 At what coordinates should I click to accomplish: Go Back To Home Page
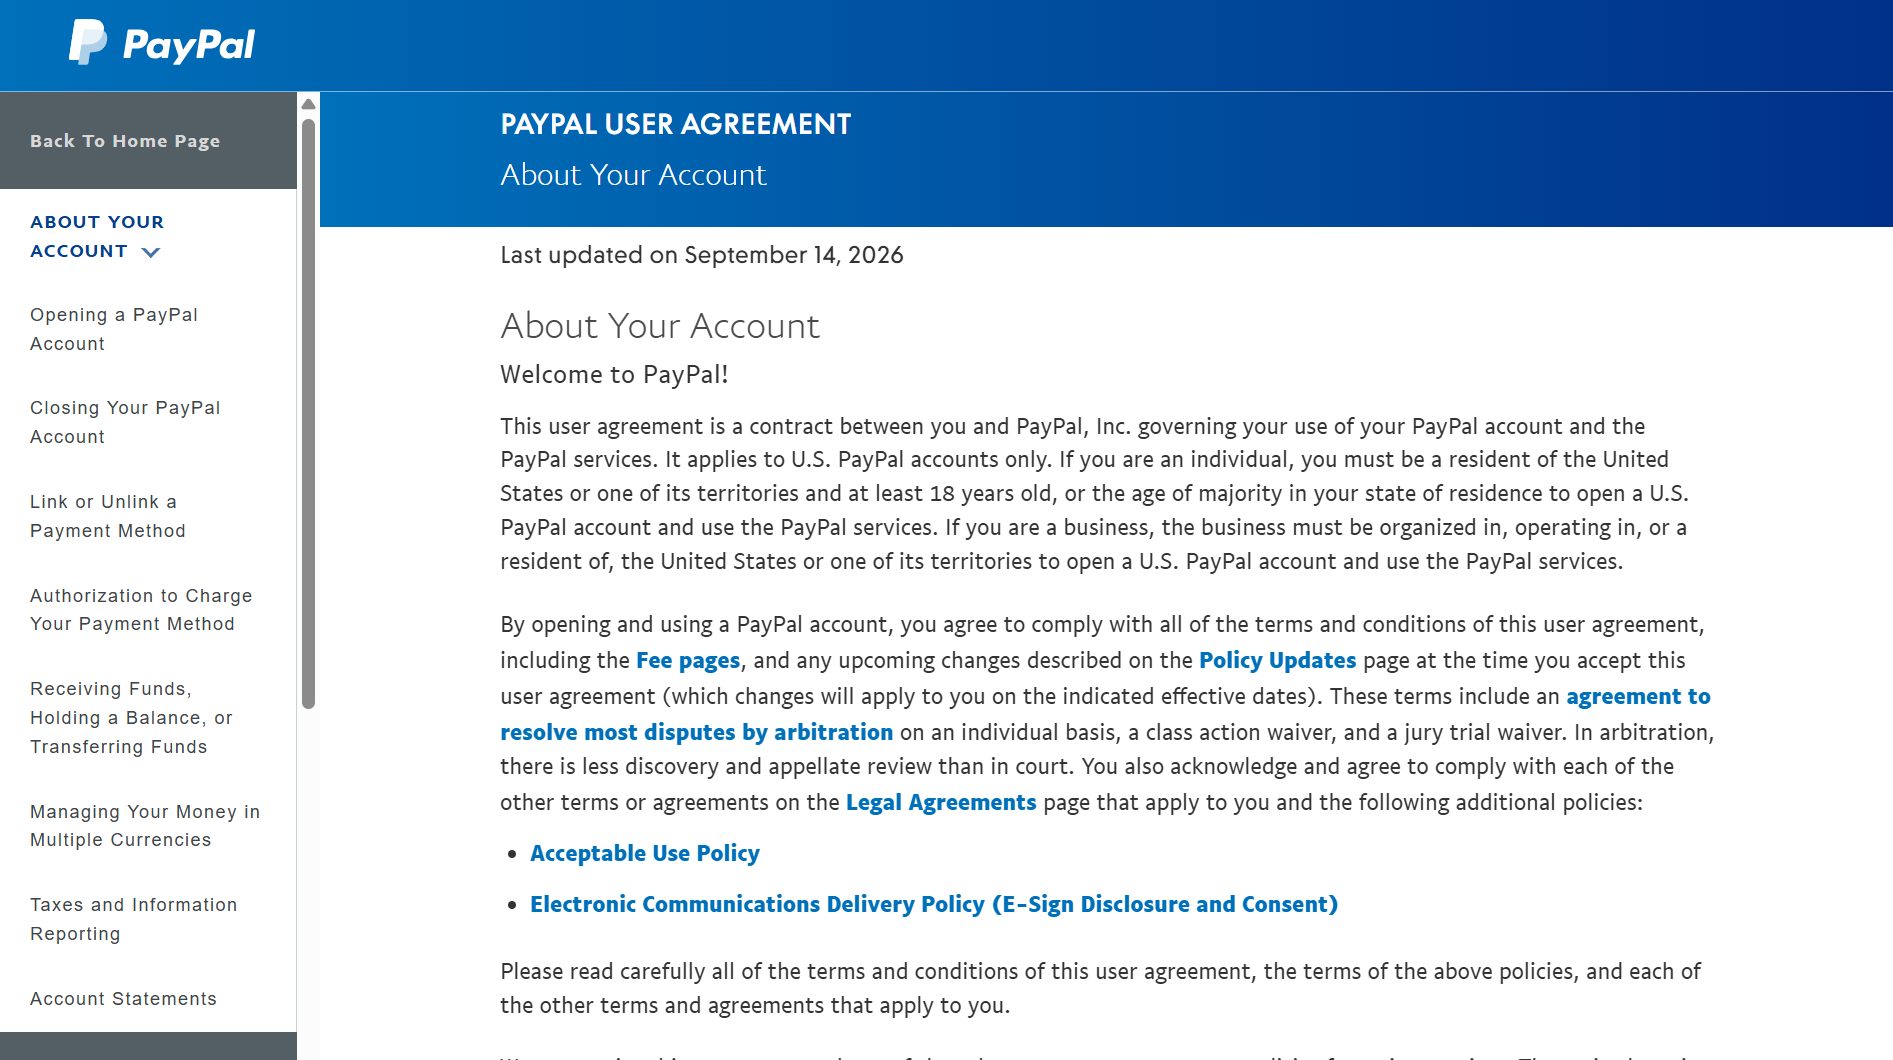tap(125, 141)
